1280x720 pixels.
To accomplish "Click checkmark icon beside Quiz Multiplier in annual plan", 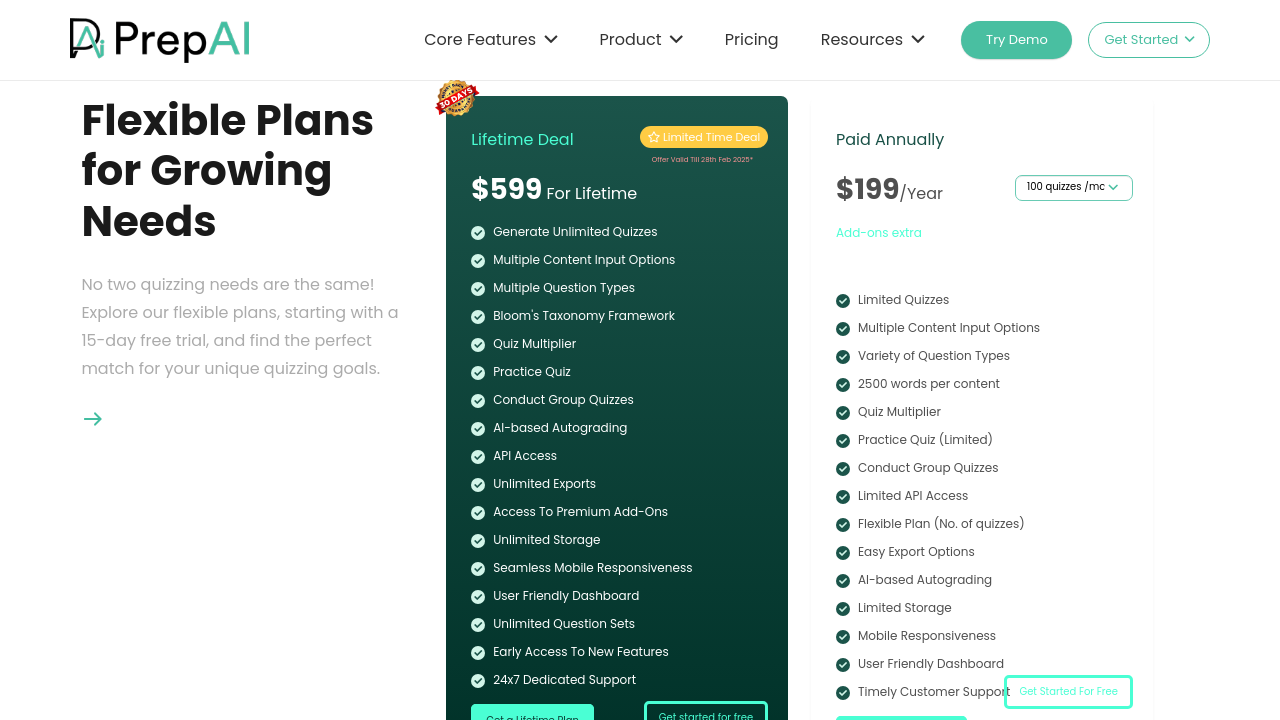I will tap(843, 413).
